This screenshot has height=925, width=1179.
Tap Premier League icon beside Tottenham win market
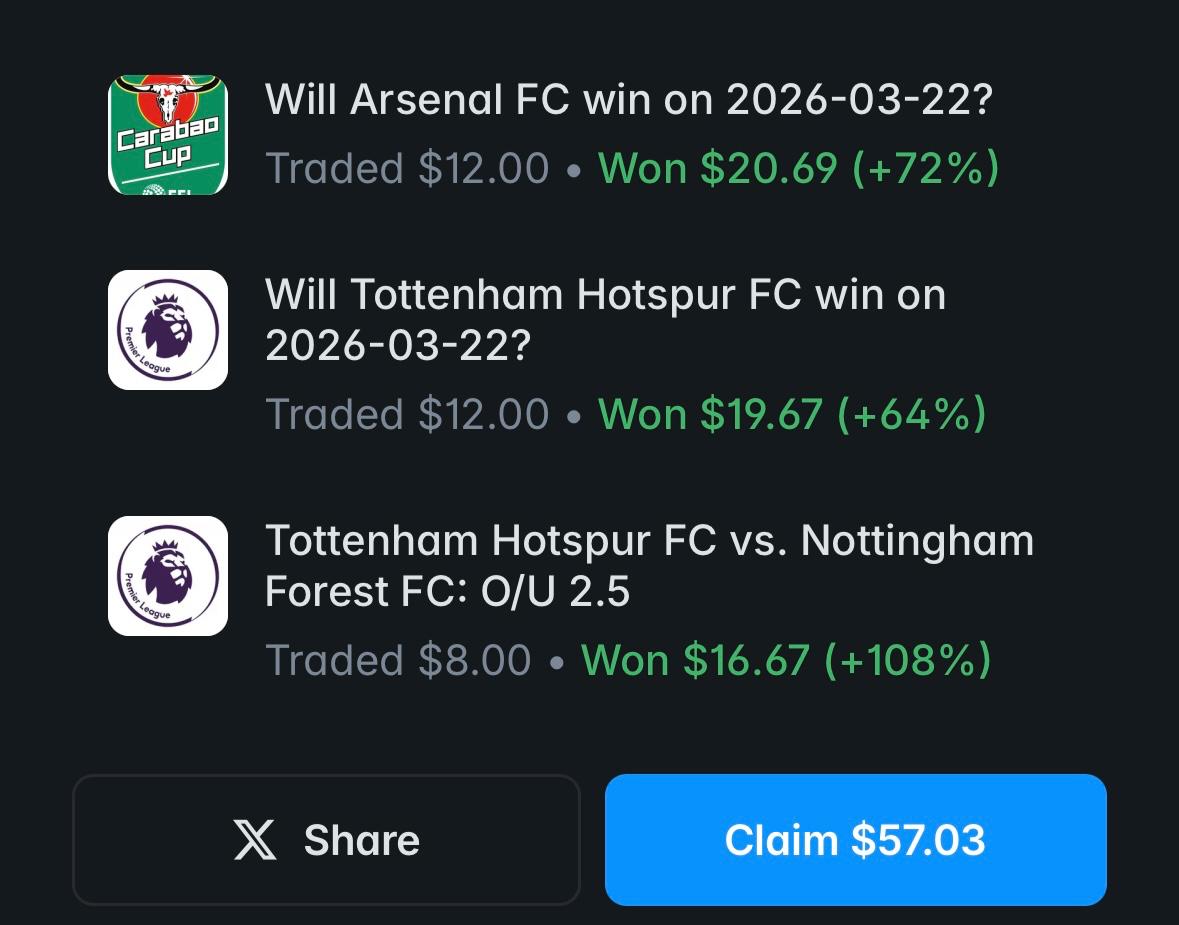(168, 329)
